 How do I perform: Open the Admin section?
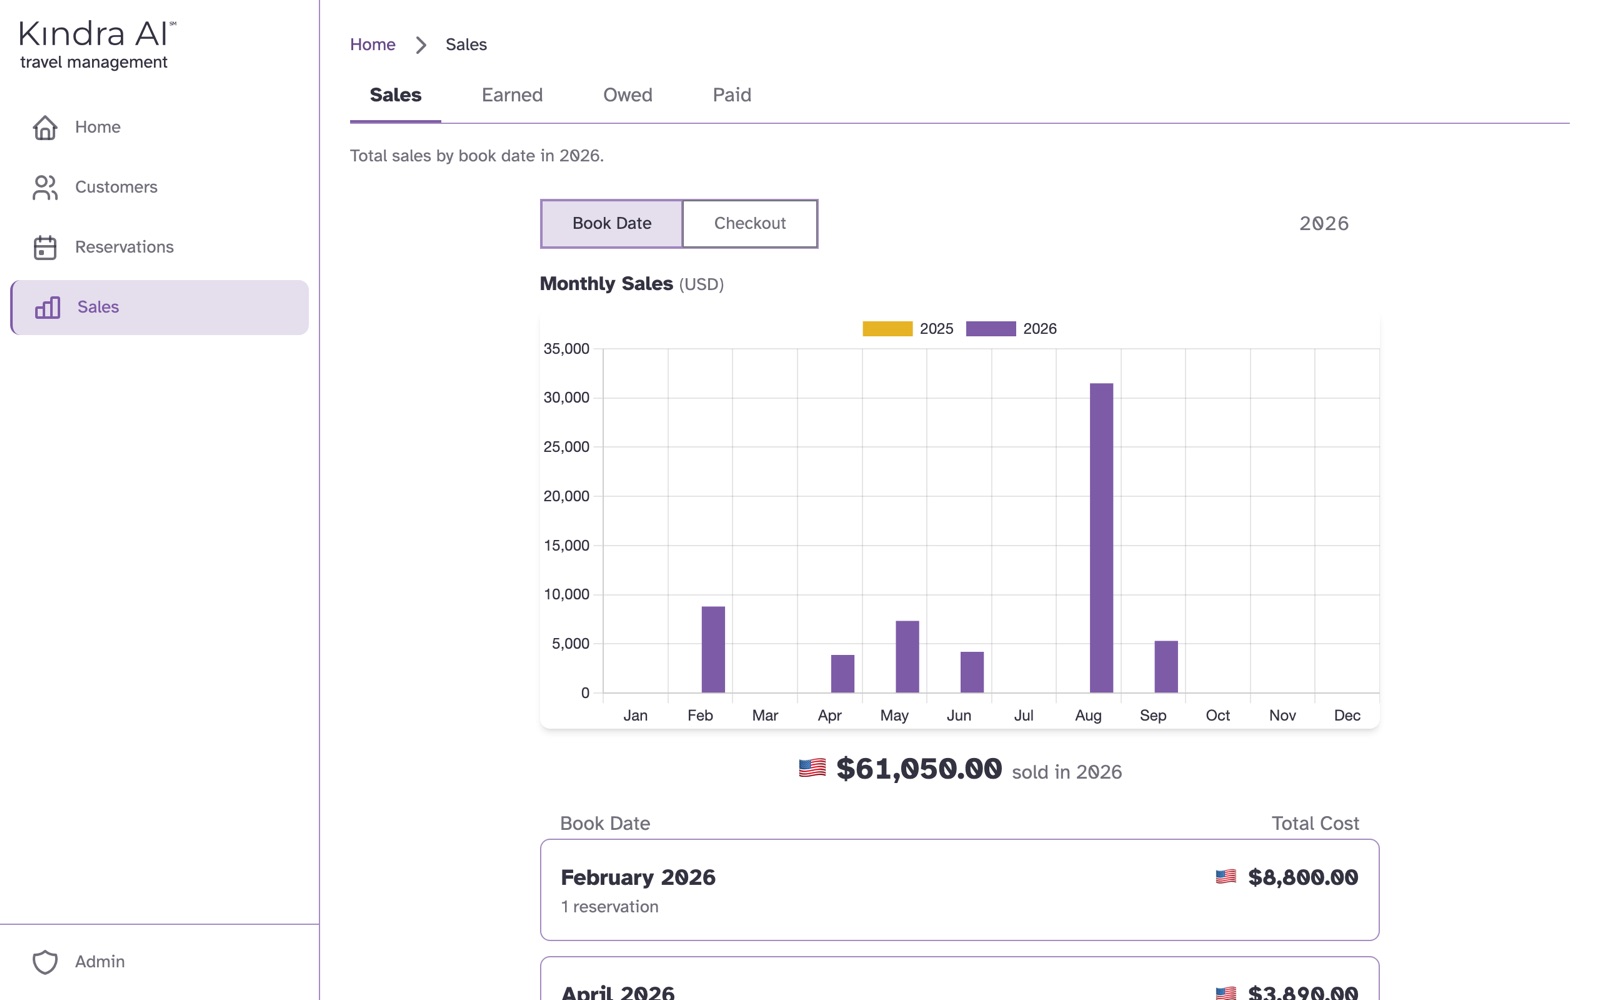(160, 962)
